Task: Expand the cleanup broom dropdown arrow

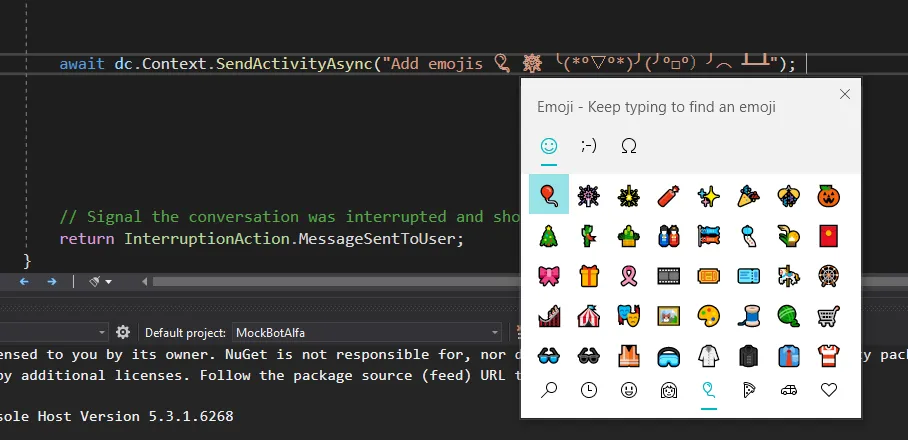Action: pyautogui.click(x=108, y=283)
